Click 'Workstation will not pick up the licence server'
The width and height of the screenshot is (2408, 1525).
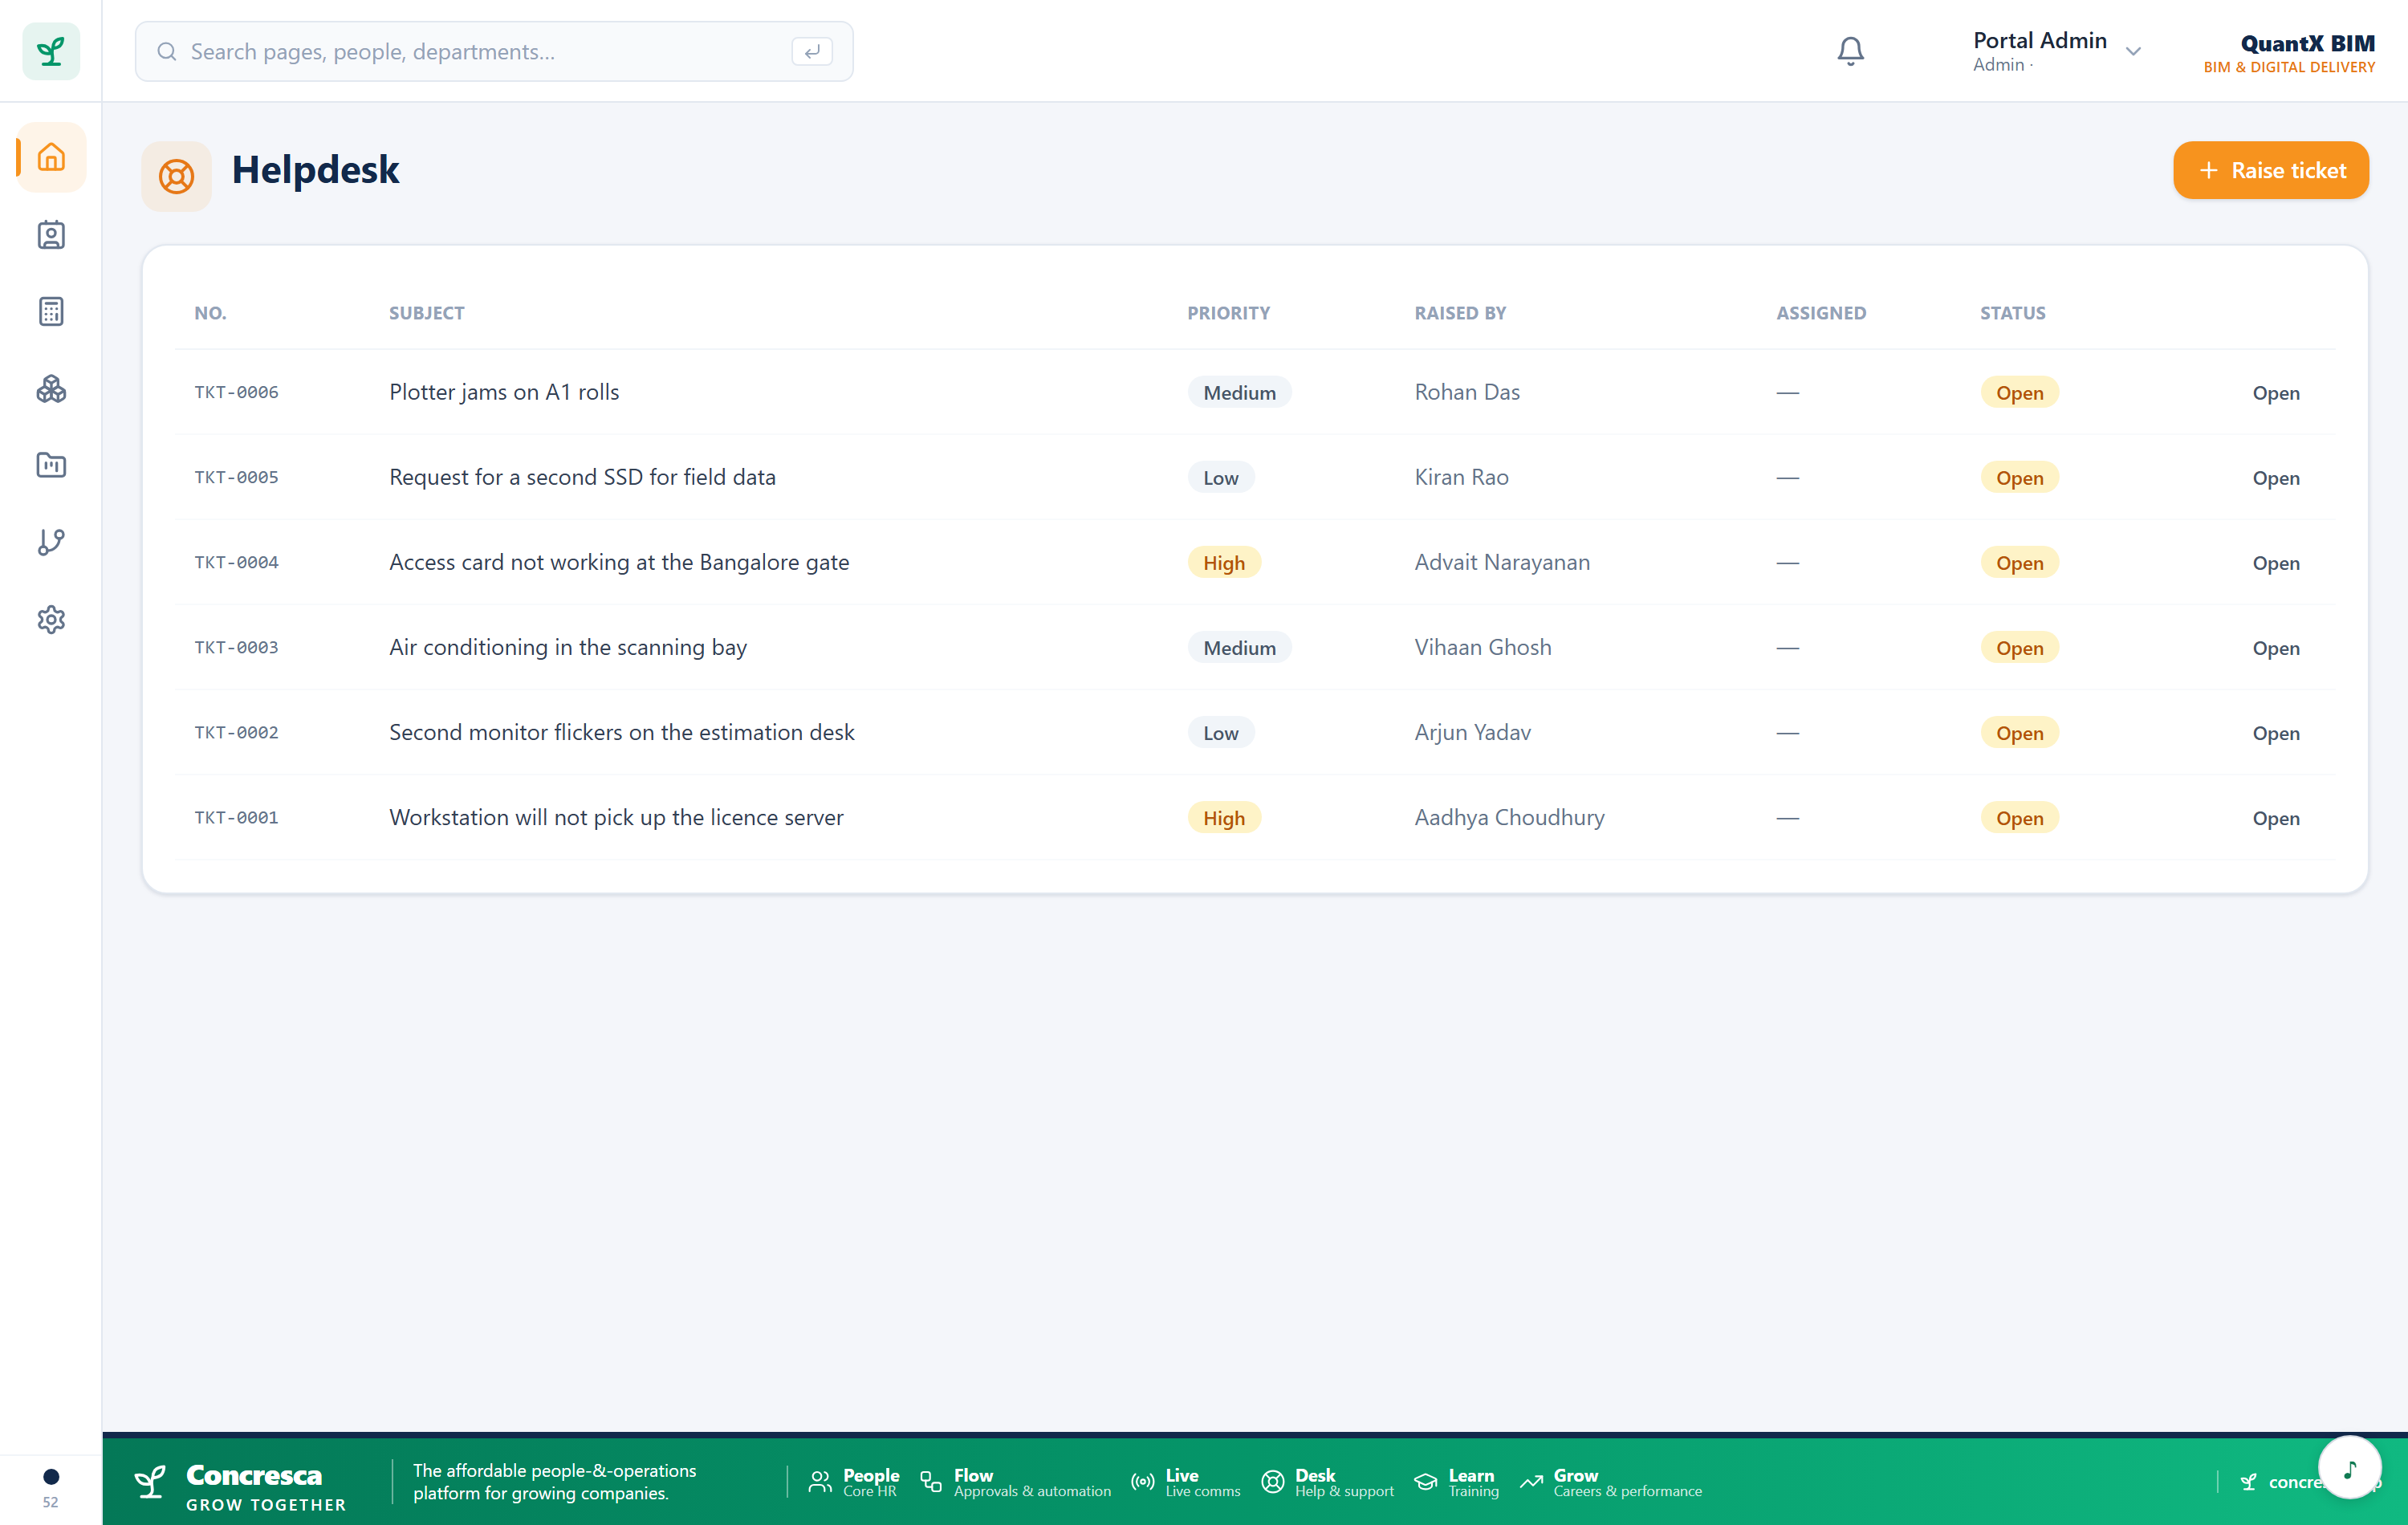tap(616, 817)
